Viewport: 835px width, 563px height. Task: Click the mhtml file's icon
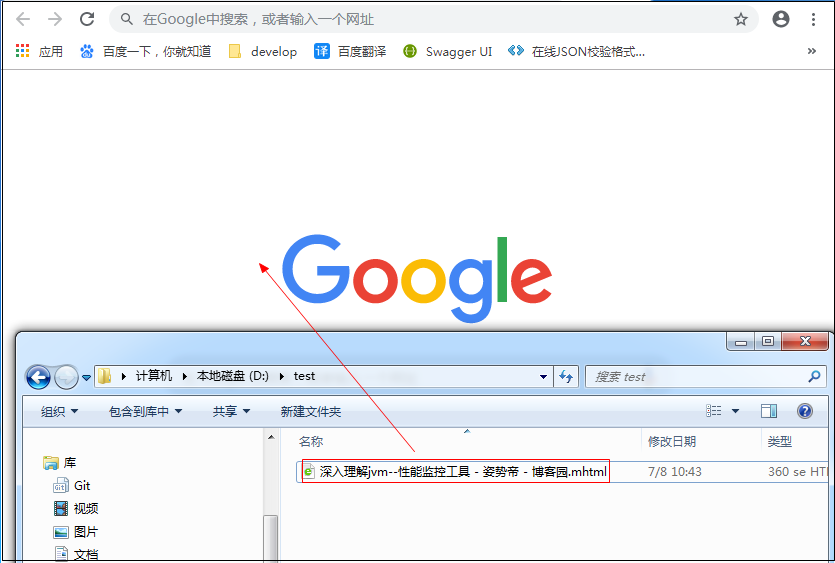[x=309, y=471]
